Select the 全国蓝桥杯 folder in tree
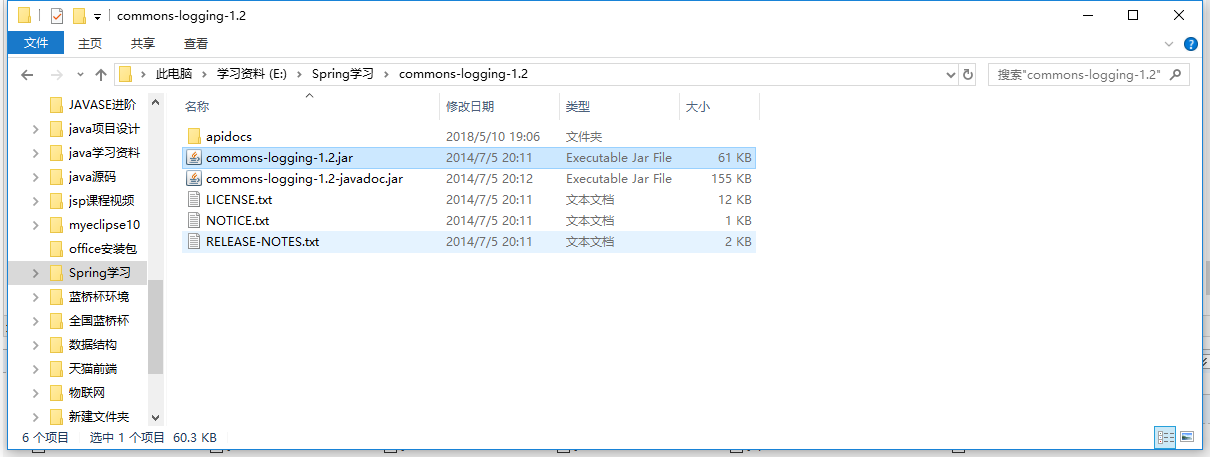This screenshot has width=1210, height=457. 98,321
